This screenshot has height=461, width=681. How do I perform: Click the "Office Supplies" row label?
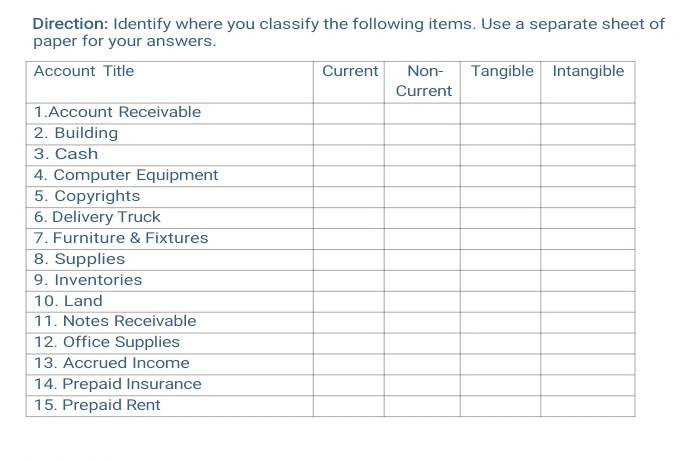(107, 342)
